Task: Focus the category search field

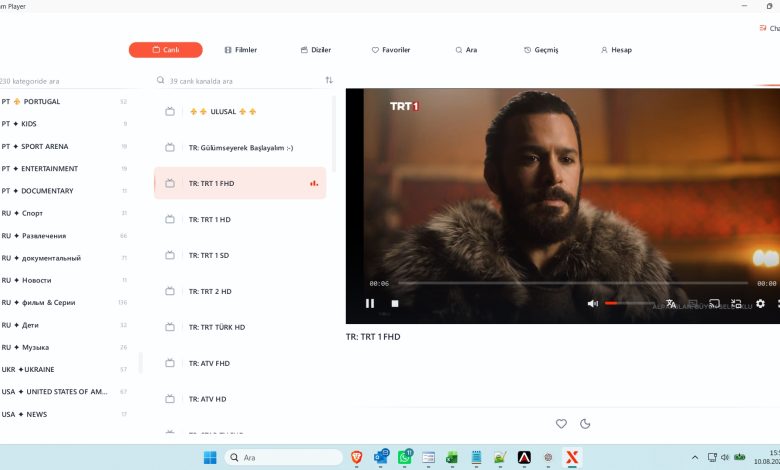Action: (x=65, y=81)
